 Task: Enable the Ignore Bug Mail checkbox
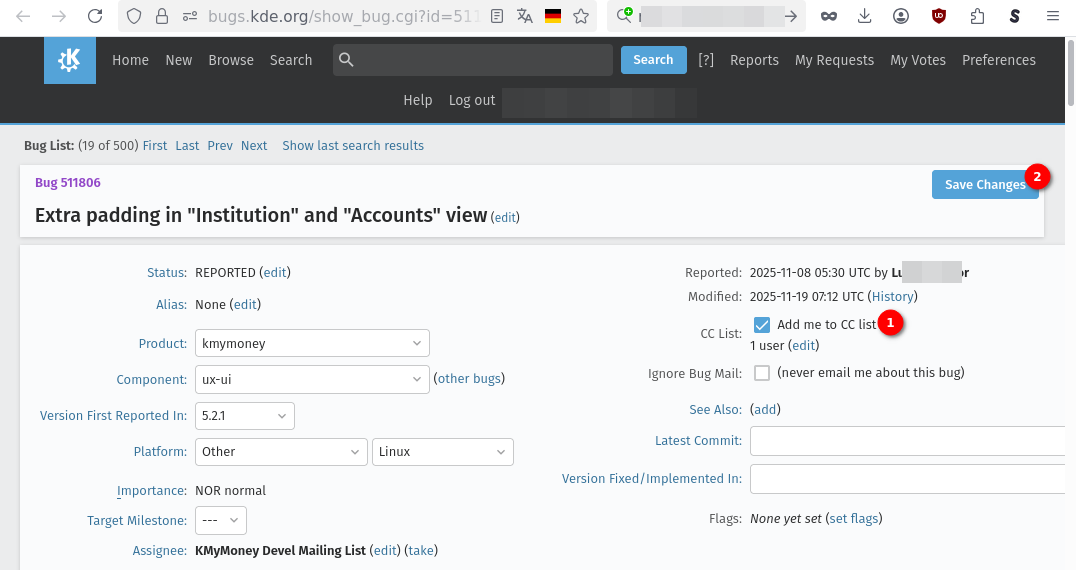(x=762, y=373)
